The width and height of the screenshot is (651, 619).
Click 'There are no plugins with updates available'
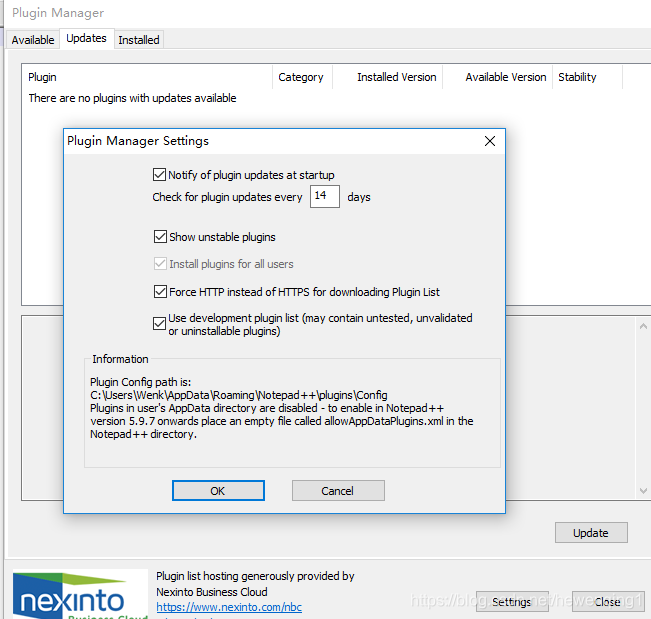point(132,98)
